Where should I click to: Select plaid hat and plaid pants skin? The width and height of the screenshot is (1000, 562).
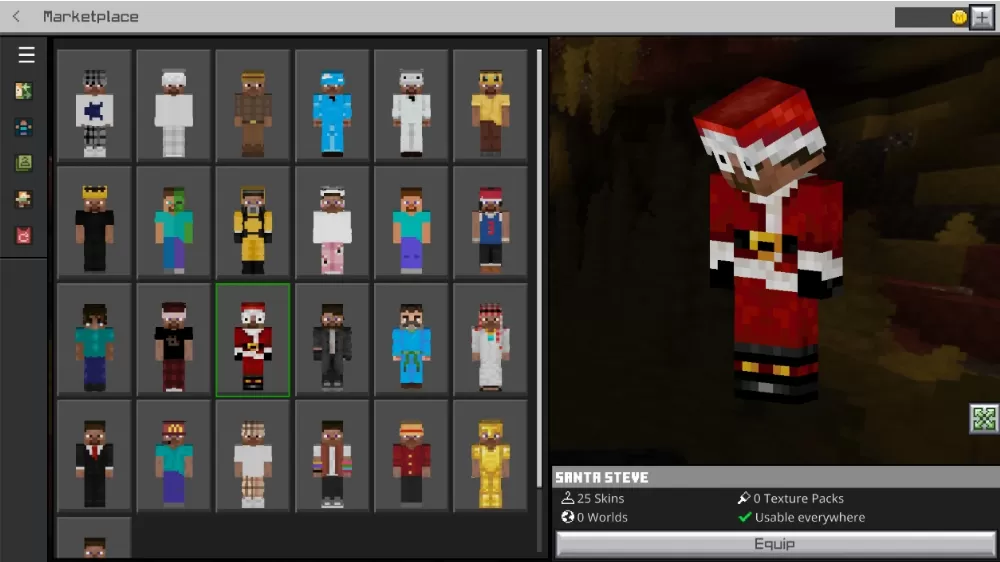tap(253, 457)
